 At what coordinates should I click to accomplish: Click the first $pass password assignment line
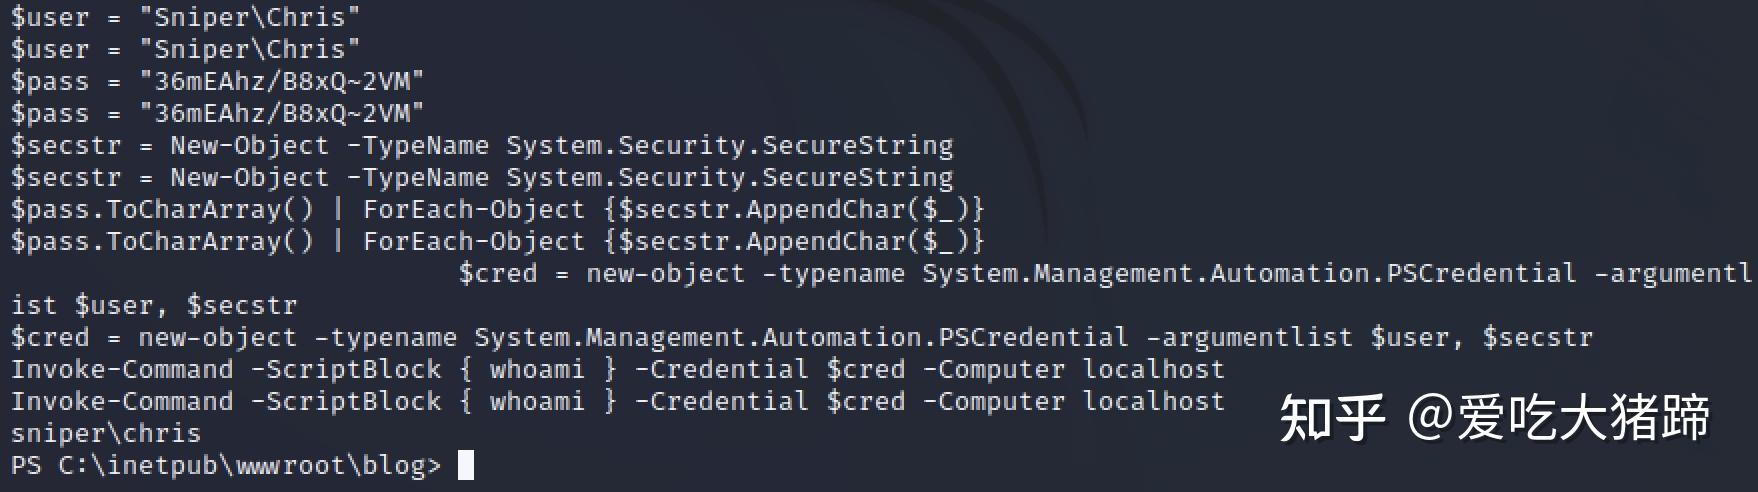[x=218, y=81]
